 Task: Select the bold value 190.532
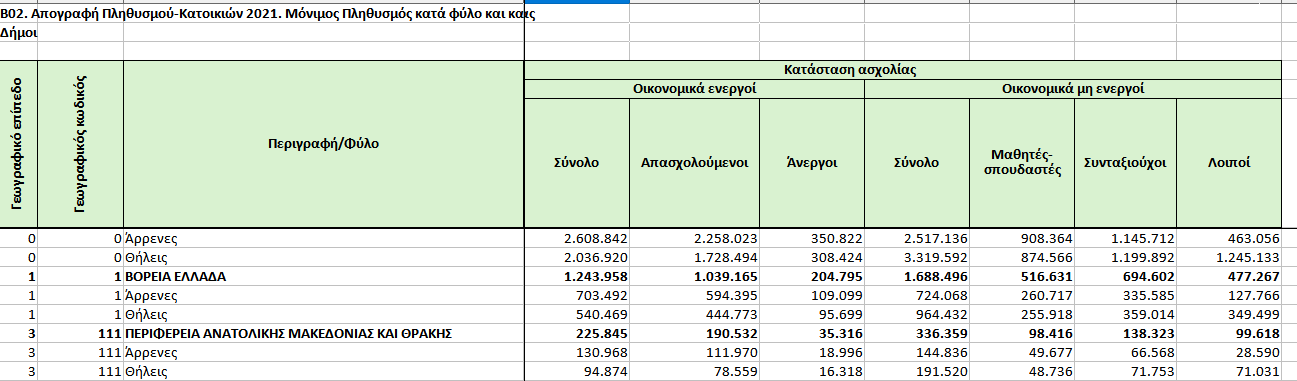pyautogui.click(x=695, y=334)
